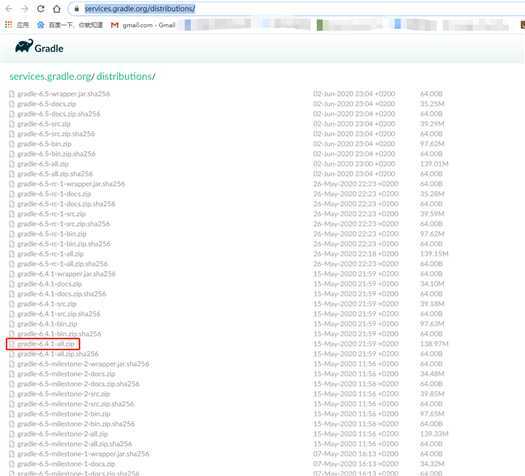
Task: Click file icon beside gradle-6.4.1-src.zip
Action: [x=12, y=304]
